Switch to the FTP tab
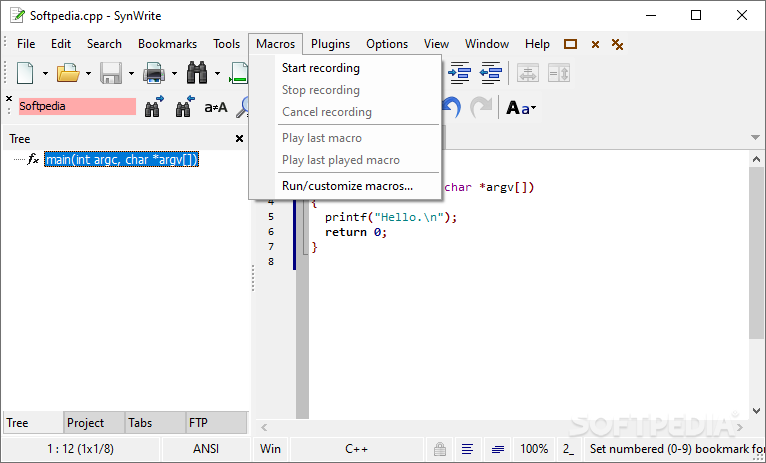The width and height of the screenshot is (766, 463). tap(216, 422)
